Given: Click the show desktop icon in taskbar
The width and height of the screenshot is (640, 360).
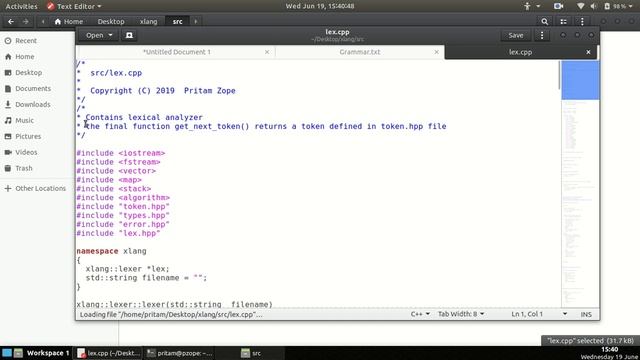Looking at the screenshot, I should pos(7,353).
